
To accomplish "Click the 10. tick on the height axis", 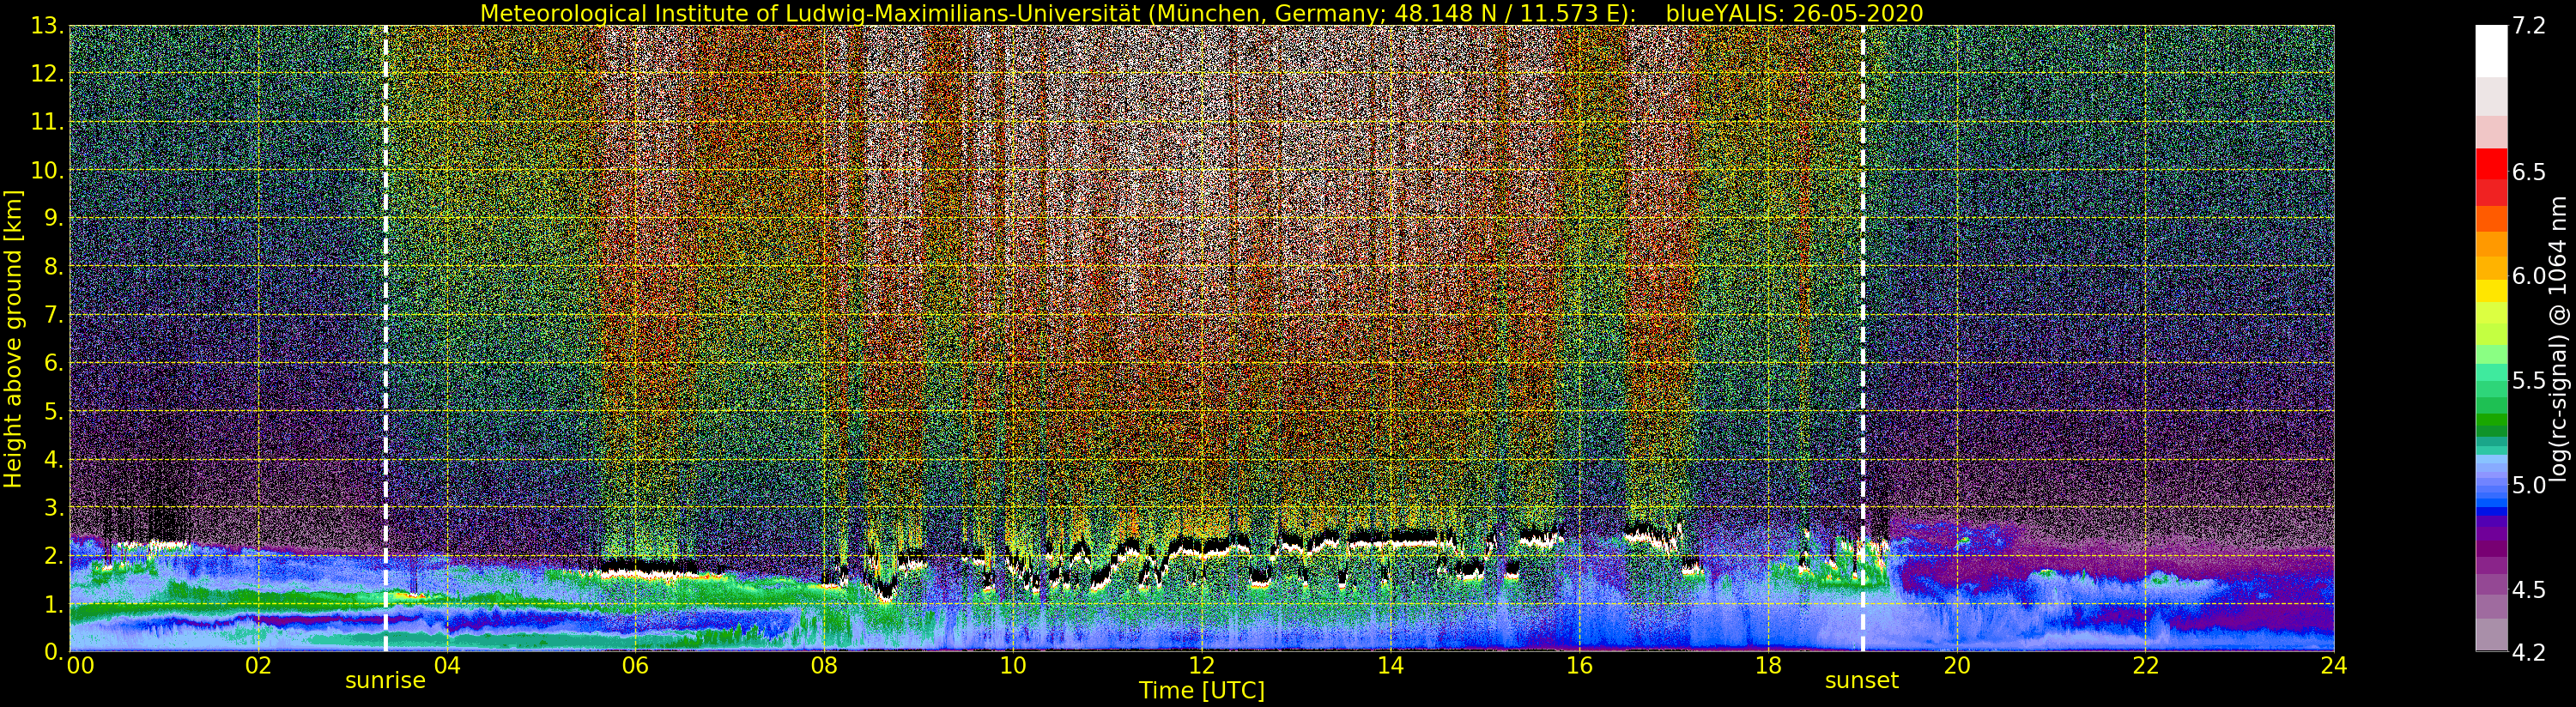I will (47, 170).
